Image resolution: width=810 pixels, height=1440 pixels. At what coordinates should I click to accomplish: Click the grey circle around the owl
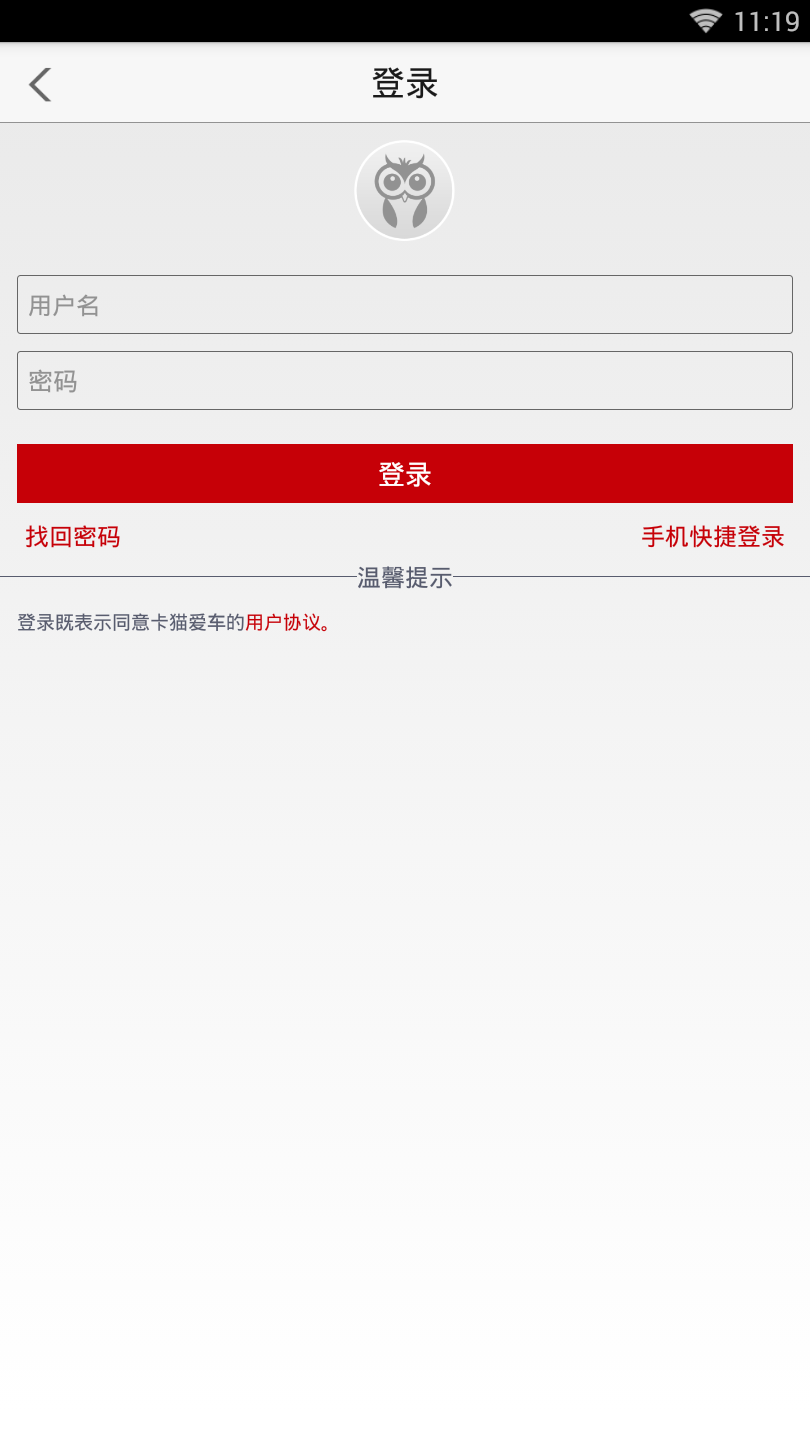[404, 190]
